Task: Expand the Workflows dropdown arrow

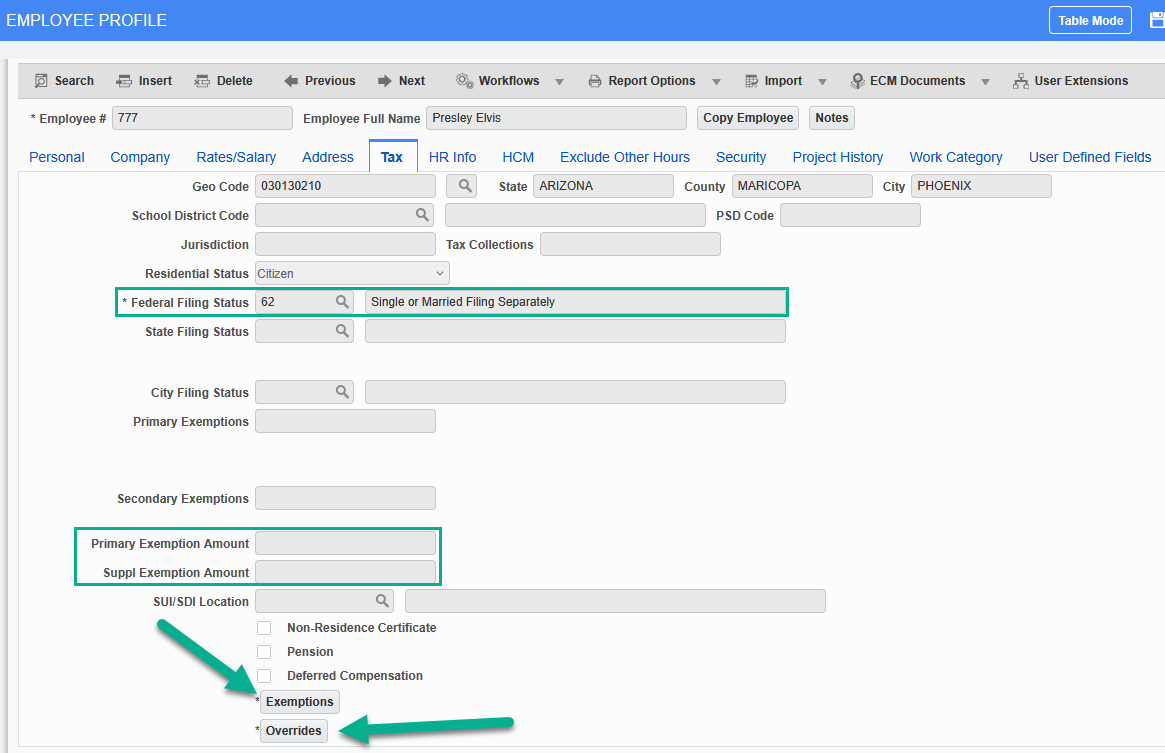Action: (x=559, y=82)
